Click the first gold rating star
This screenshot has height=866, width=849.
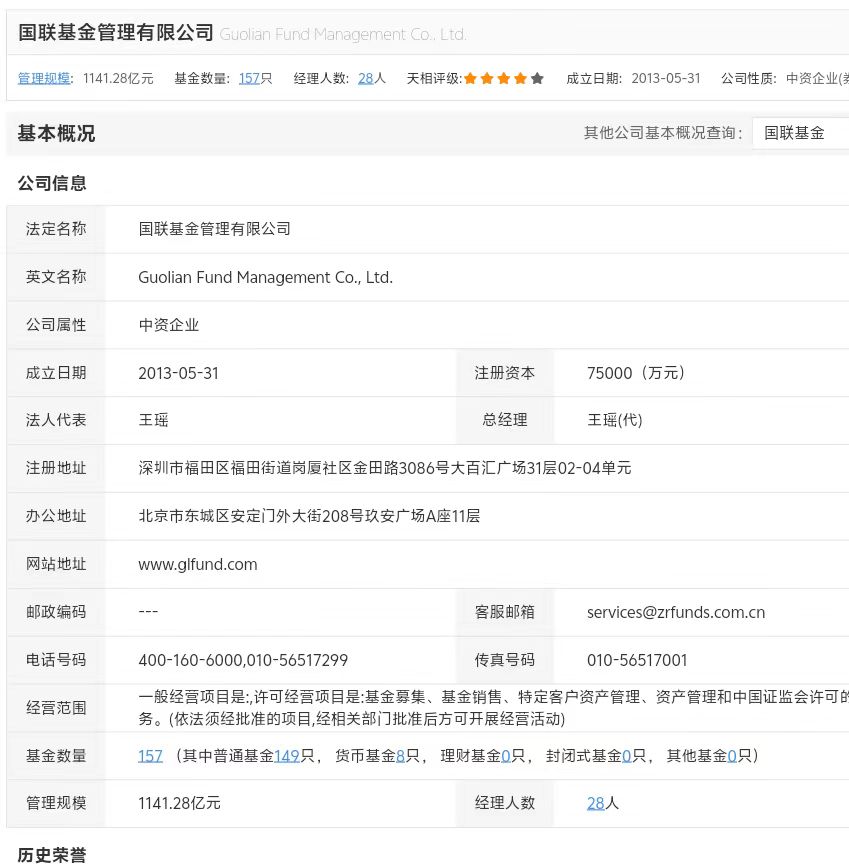pos(470,78)
